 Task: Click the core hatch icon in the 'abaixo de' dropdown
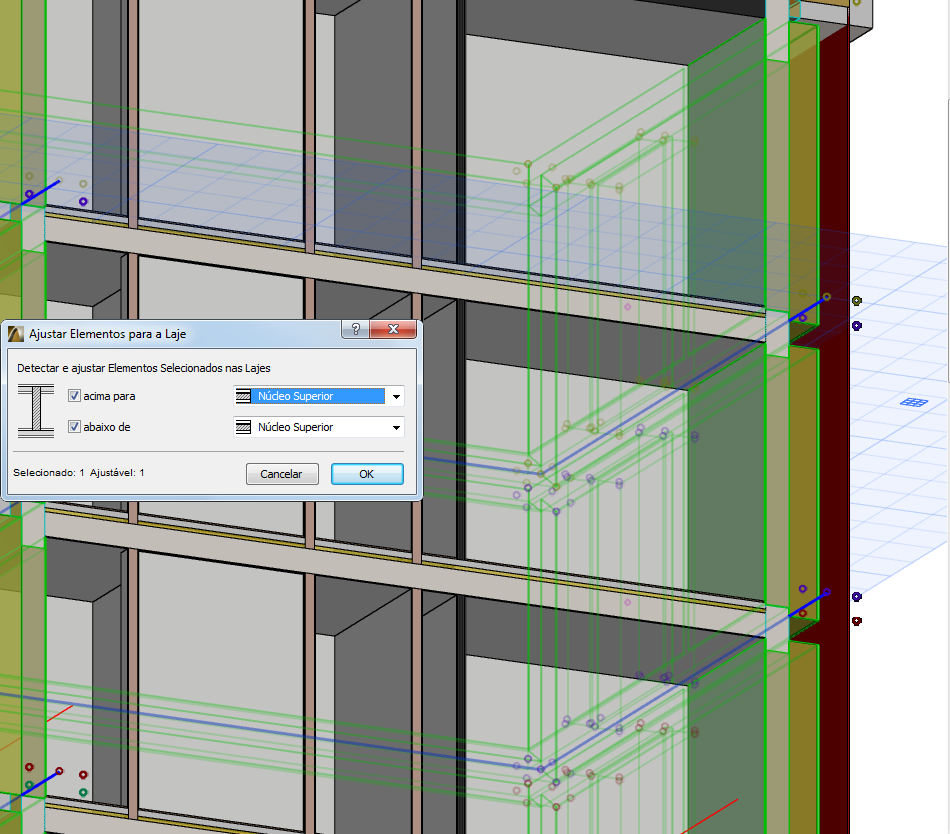pyautogui.click(x=243, y=427)
